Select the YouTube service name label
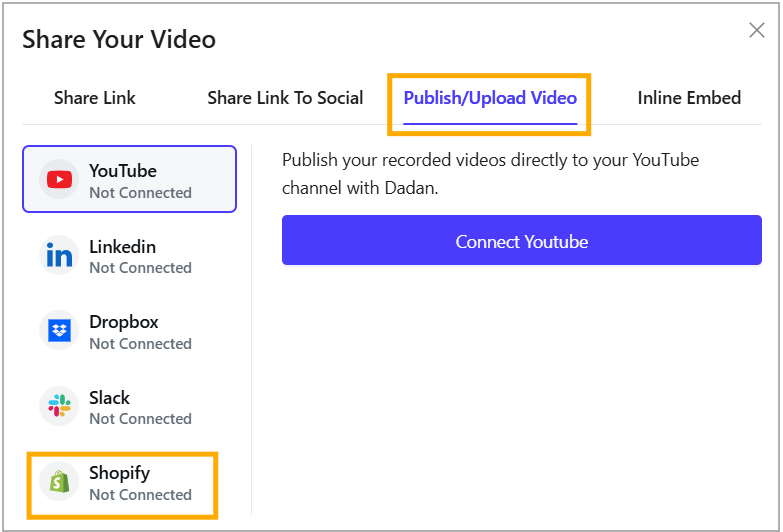Image resolution: width=783 pixels, height=532 pixels. coord(123,171)
